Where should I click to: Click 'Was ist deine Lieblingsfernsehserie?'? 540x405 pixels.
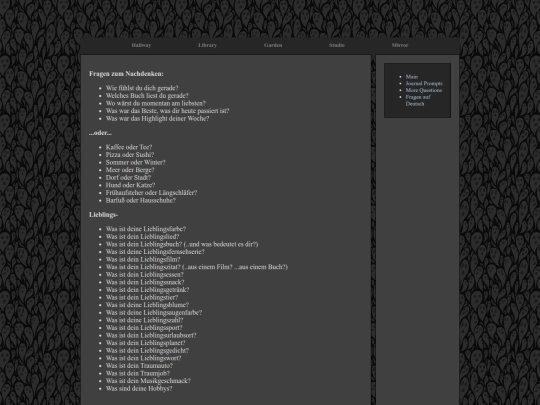coord(155,252)
